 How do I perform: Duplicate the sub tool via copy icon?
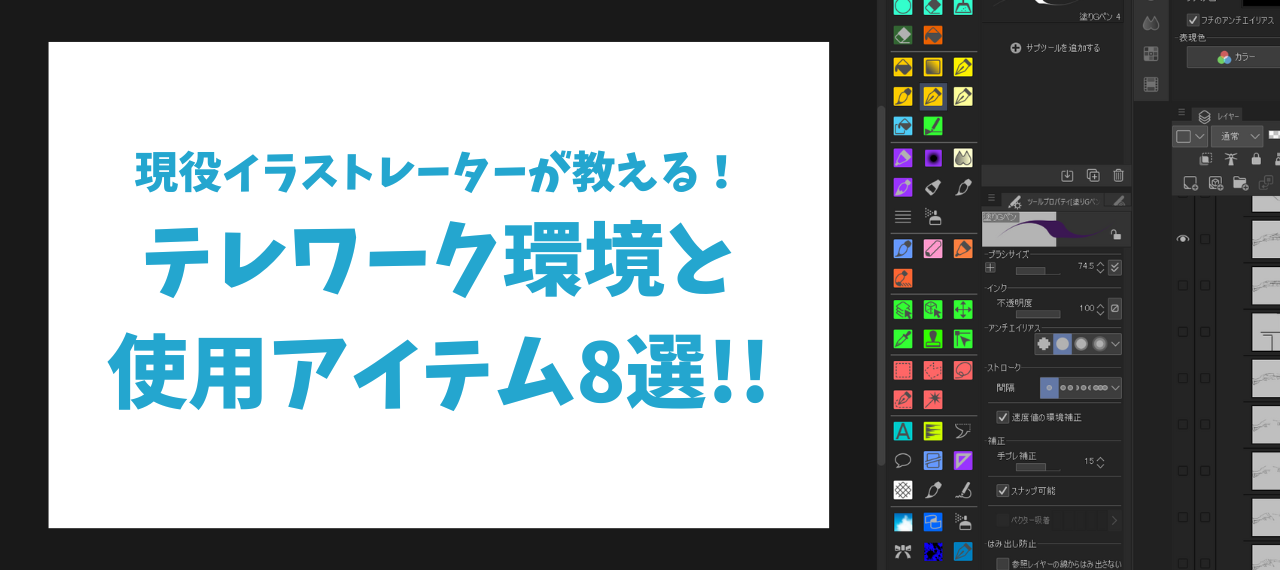click(1093, 175)
